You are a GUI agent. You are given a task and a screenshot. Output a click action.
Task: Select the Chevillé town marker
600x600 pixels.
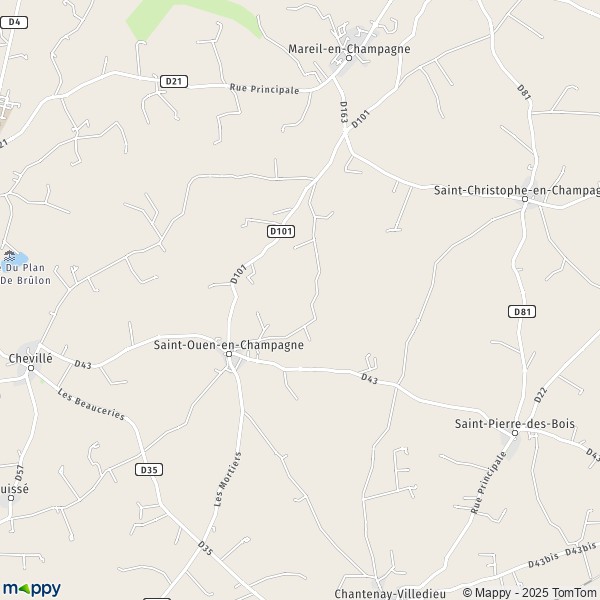tap(31, 368)
